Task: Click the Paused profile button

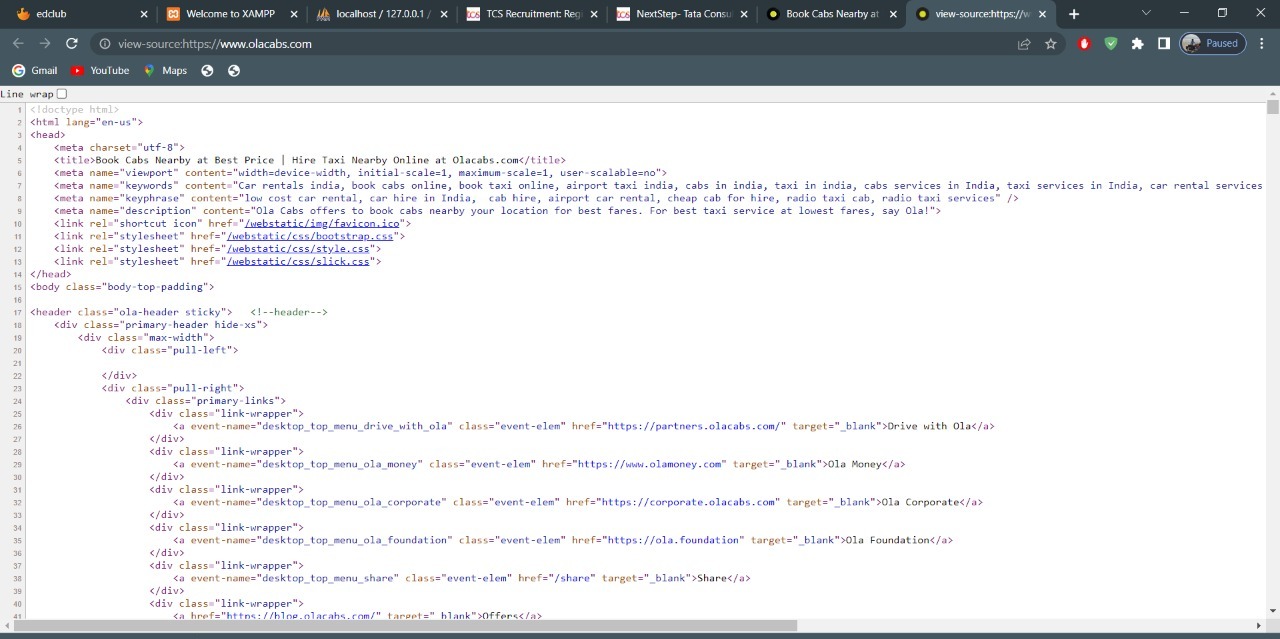Action: coord(1213,44)
